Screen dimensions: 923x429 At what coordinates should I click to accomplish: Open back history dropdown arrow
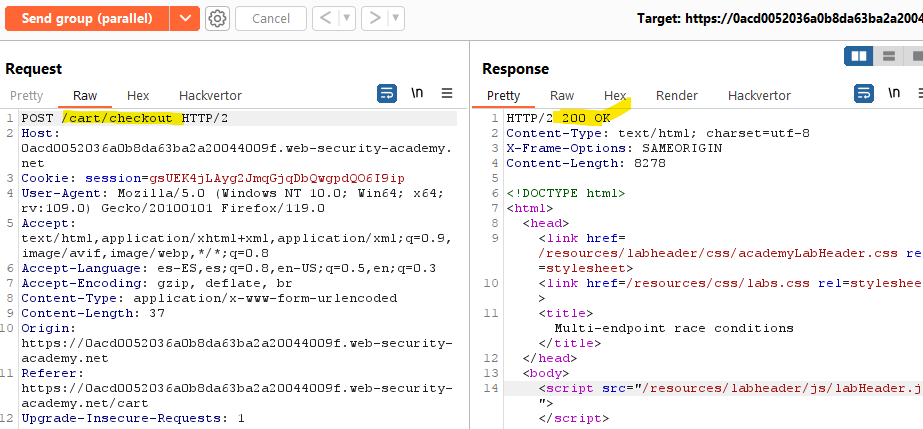(347, 18)
